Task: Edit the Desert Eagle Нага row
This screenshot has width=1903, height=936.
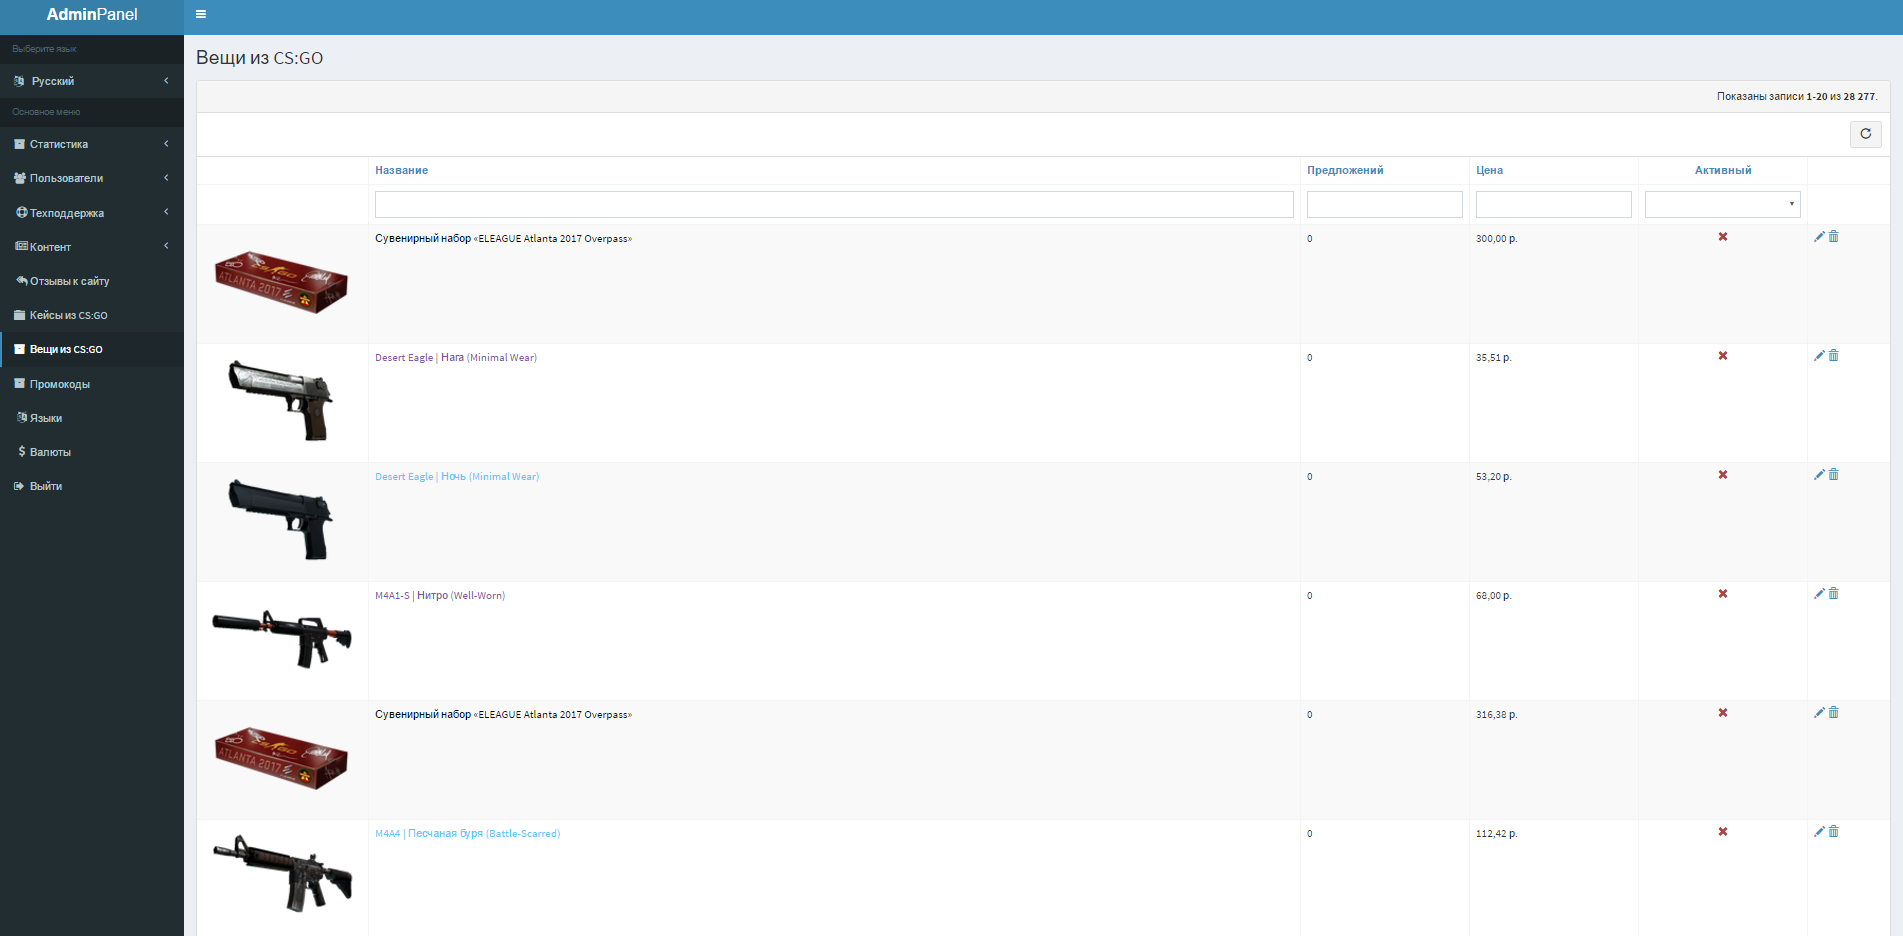Action: 1819,356
